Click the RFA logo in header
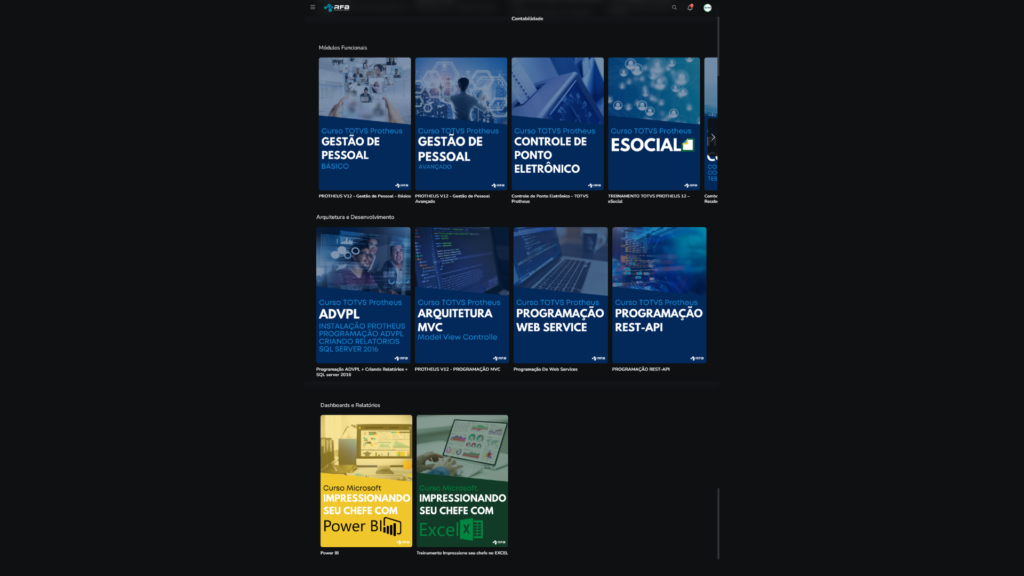 tap(337, 8)
